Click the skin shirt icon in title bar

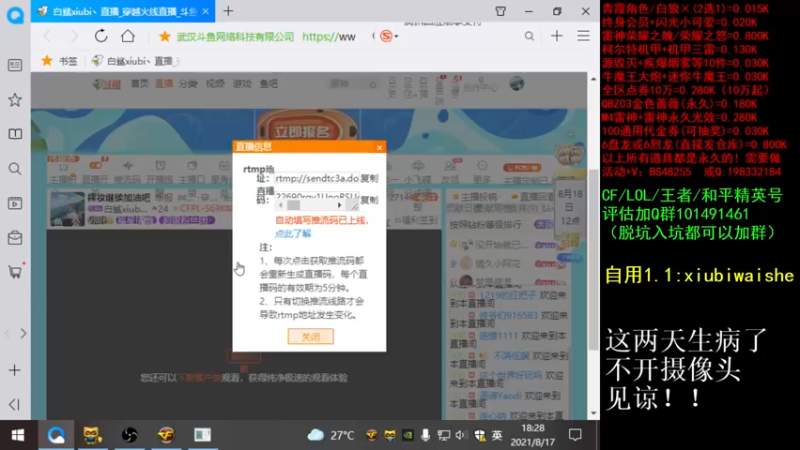501,11
